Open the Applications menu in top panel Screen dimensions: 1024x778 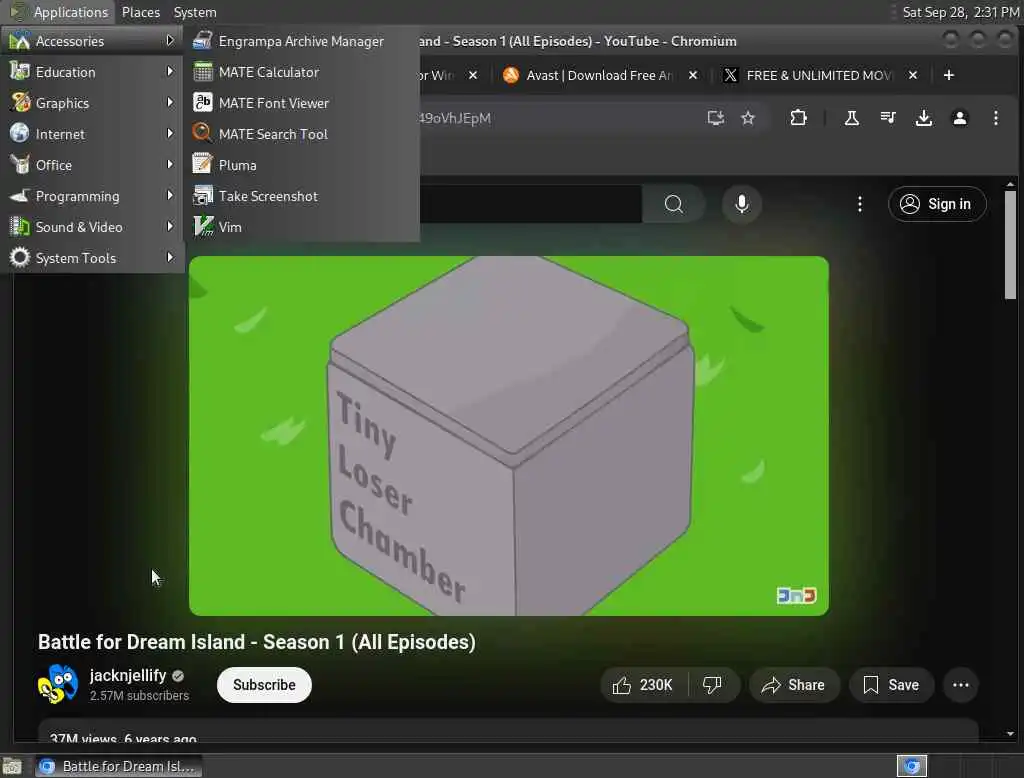pos(60,12)
